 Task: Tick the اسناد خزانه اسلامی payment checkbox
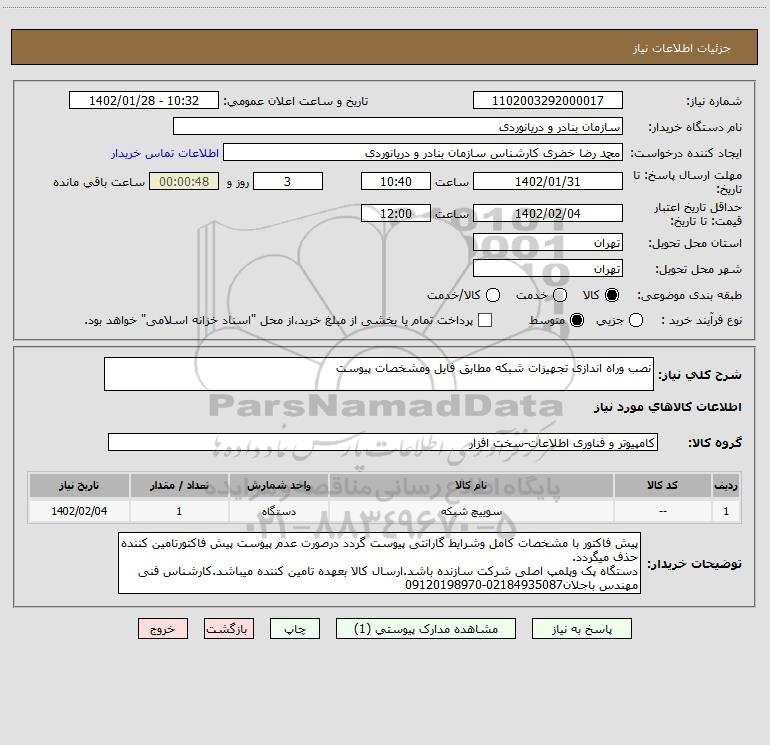click(x=485, y=320)
